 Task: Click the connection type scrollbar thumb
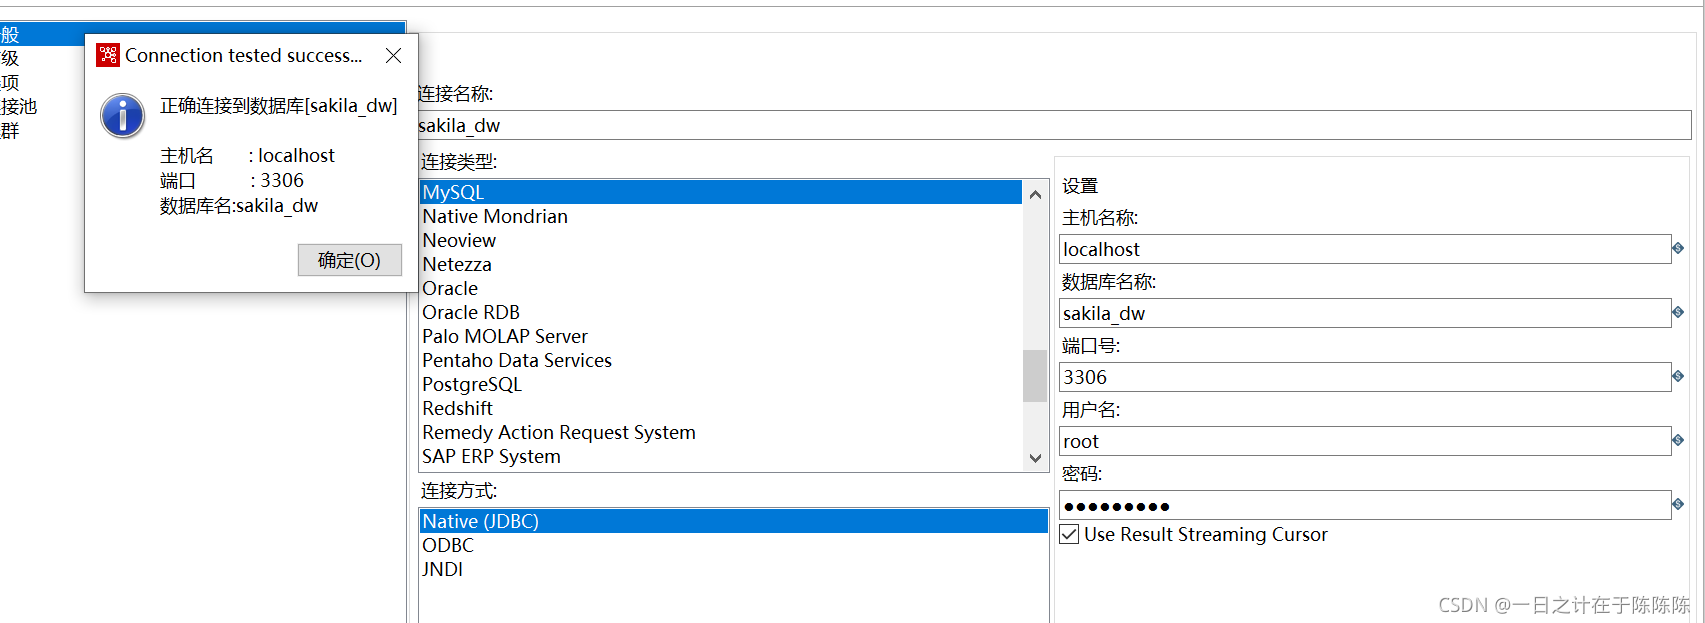pyautogui.click(x=1035, y=375)
